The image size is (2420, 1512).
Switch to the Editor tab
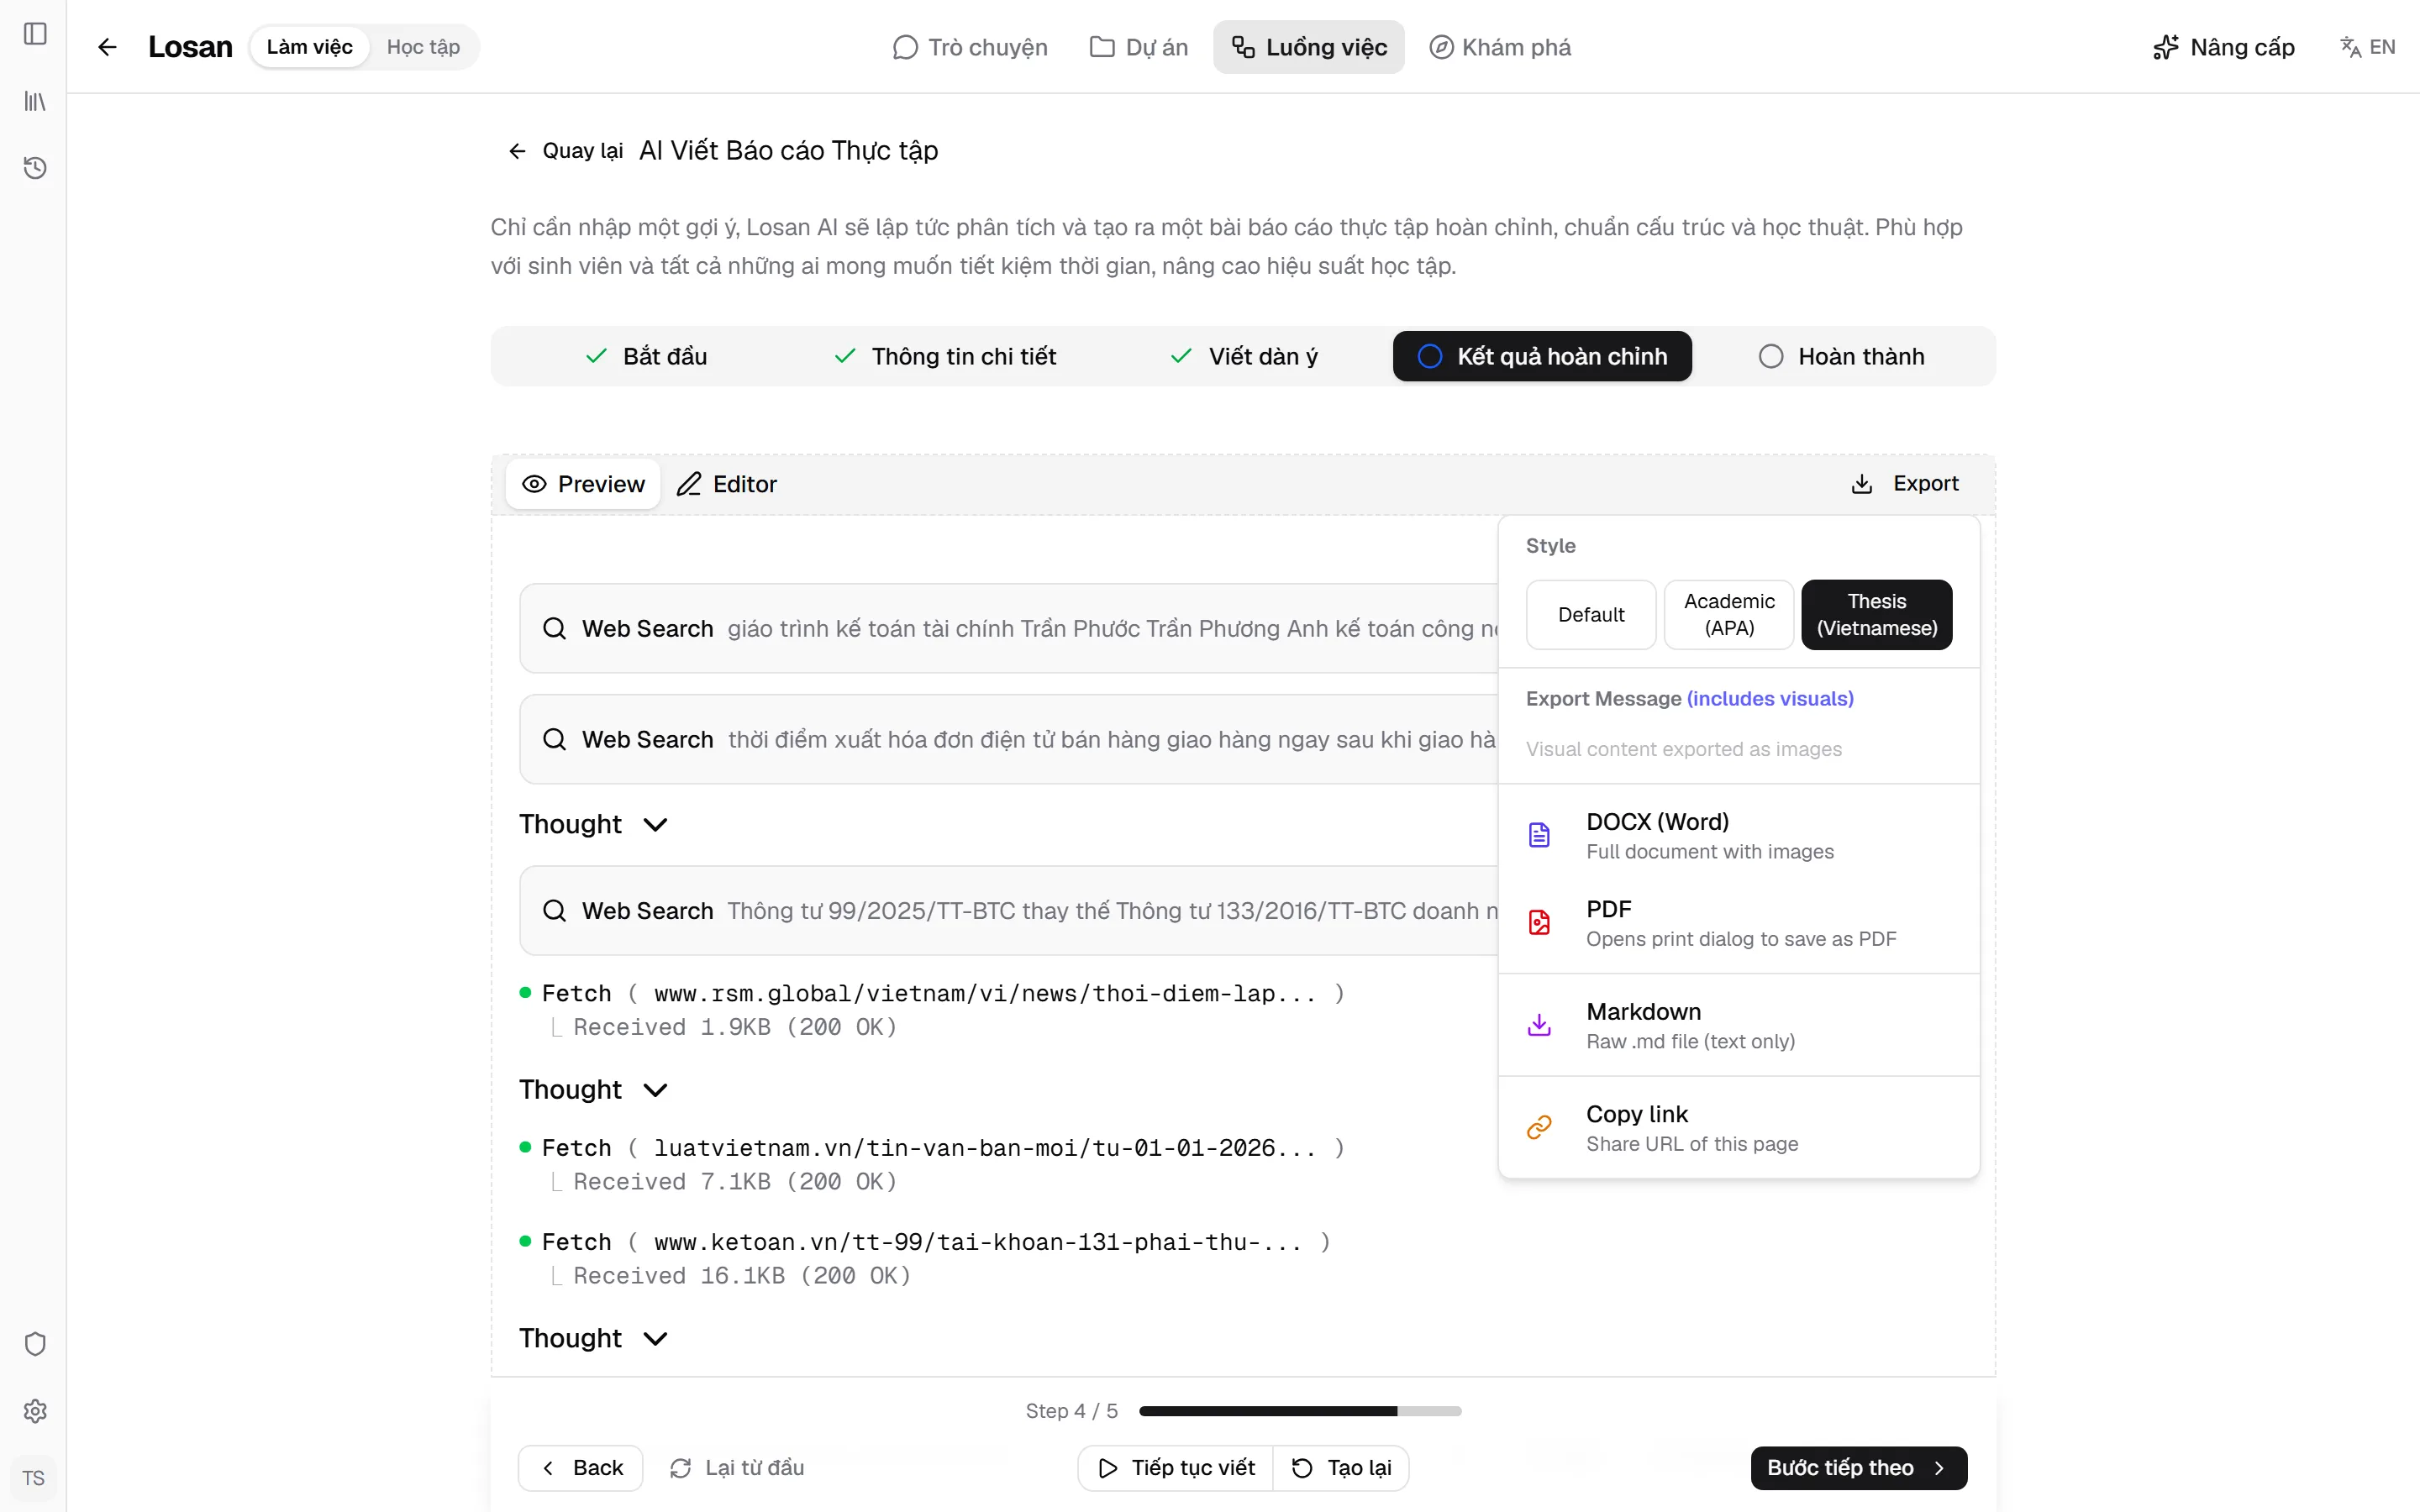(x=727, y=484)
